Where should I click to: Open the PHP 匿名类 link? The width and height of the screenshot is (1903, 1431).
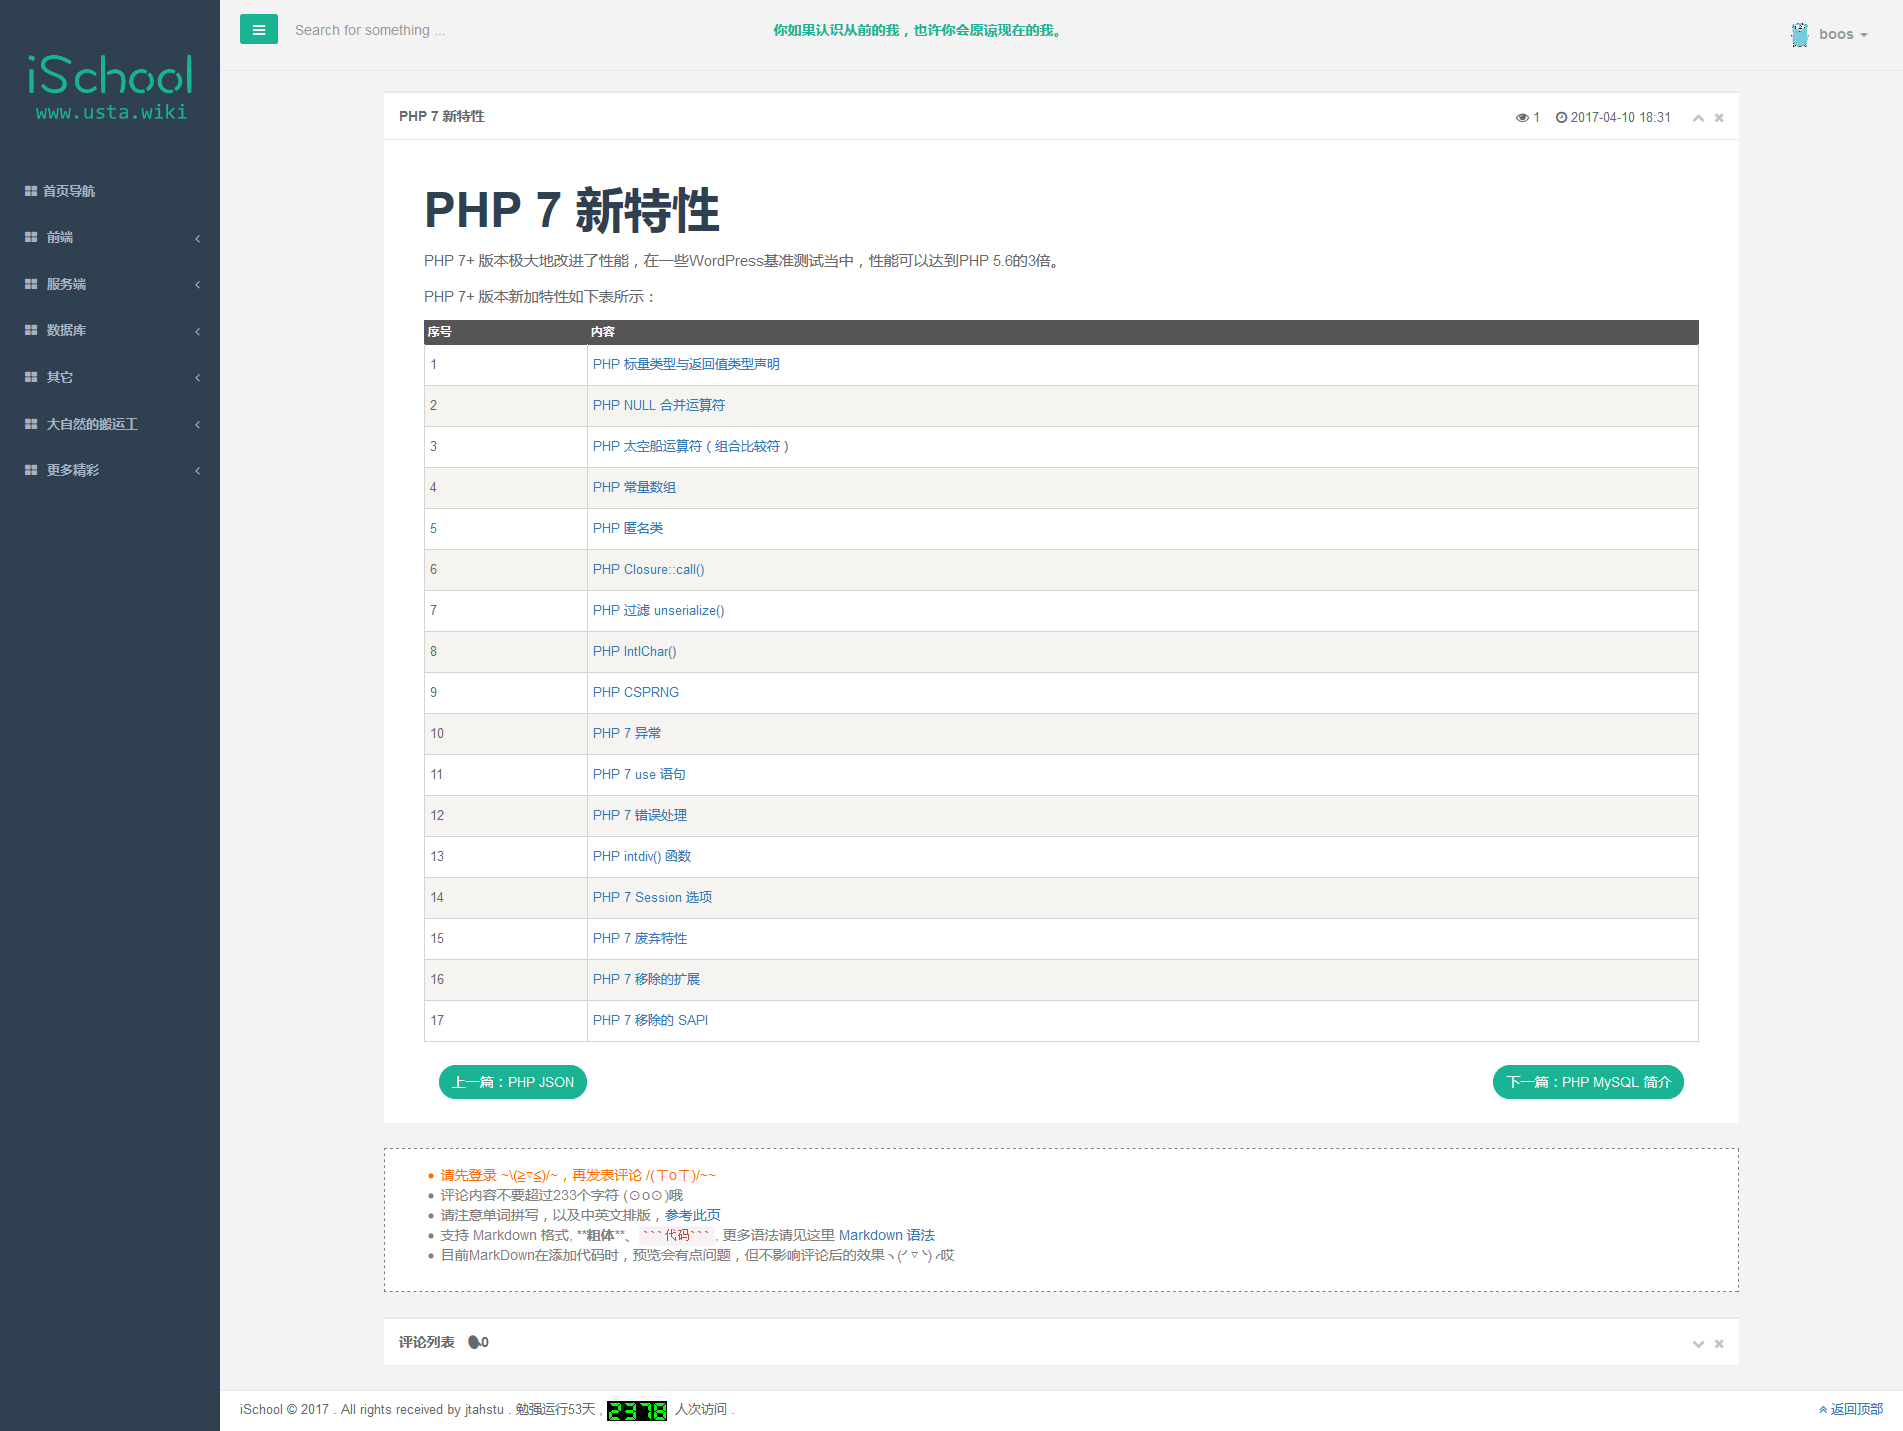[628, 528]
